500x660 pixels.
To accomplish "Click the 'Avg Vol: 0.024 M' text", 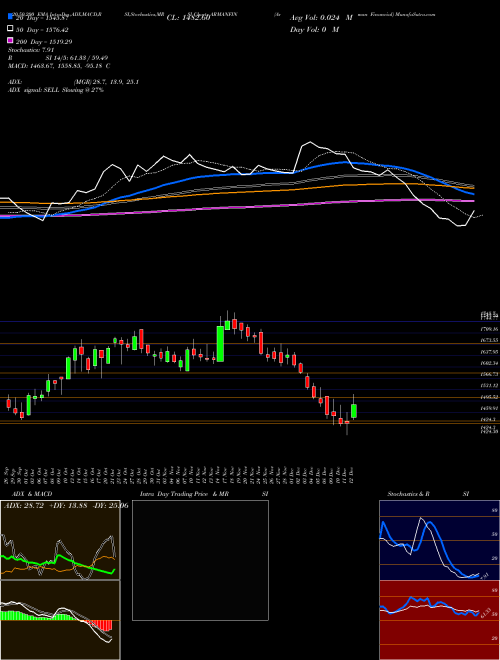I will click(x=321, y=18).
